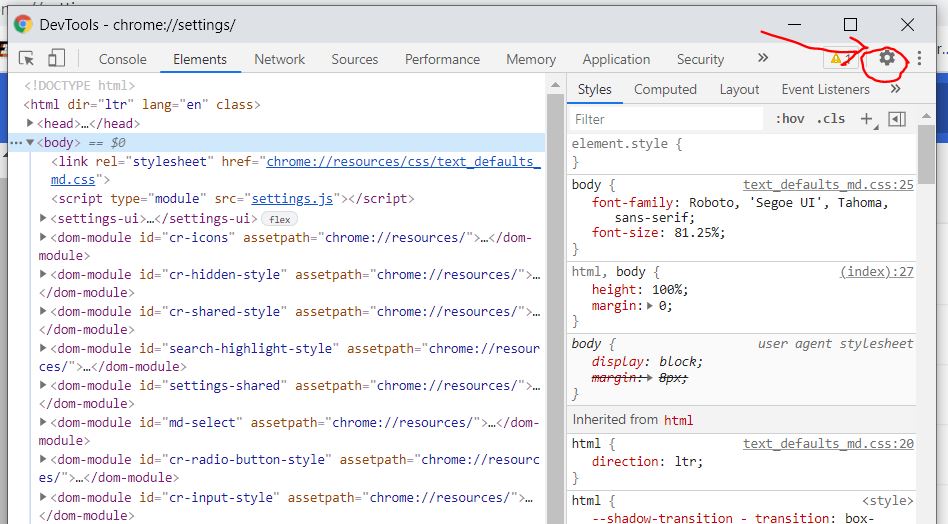Click the warnings counter badge
This screenshot has height=524, width=948.
841,59
